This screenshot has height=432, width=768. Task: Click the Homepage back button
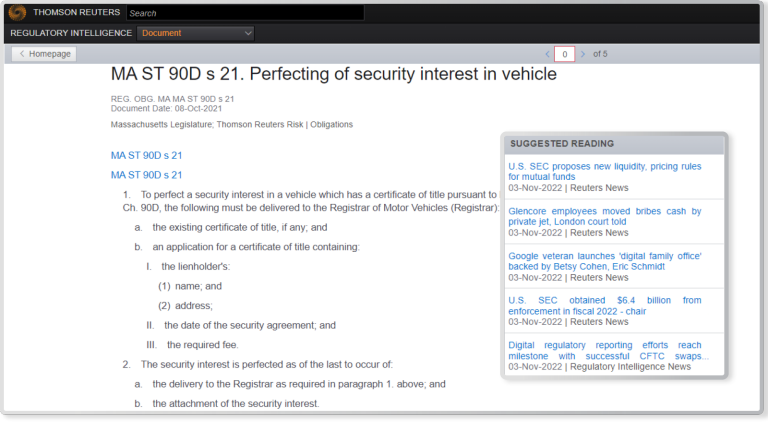[x=44, y=54]
